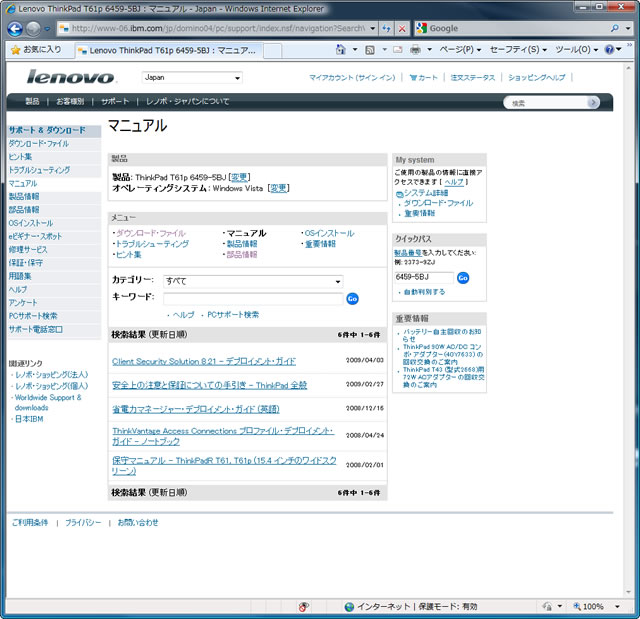
Task: Select トラブルシューティング in left sidebar
Action: [39, 170]
